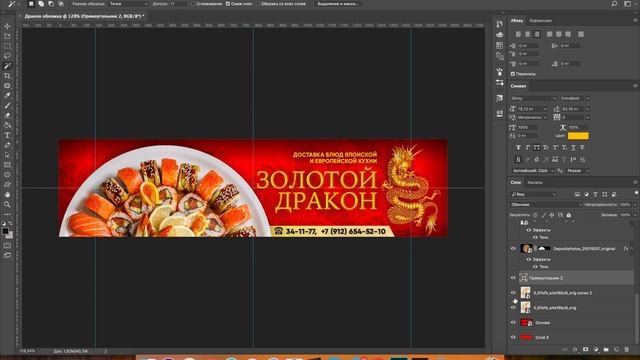Click the add layer style fx icon
Screen dimensions: 640x360
click(575, 349)
